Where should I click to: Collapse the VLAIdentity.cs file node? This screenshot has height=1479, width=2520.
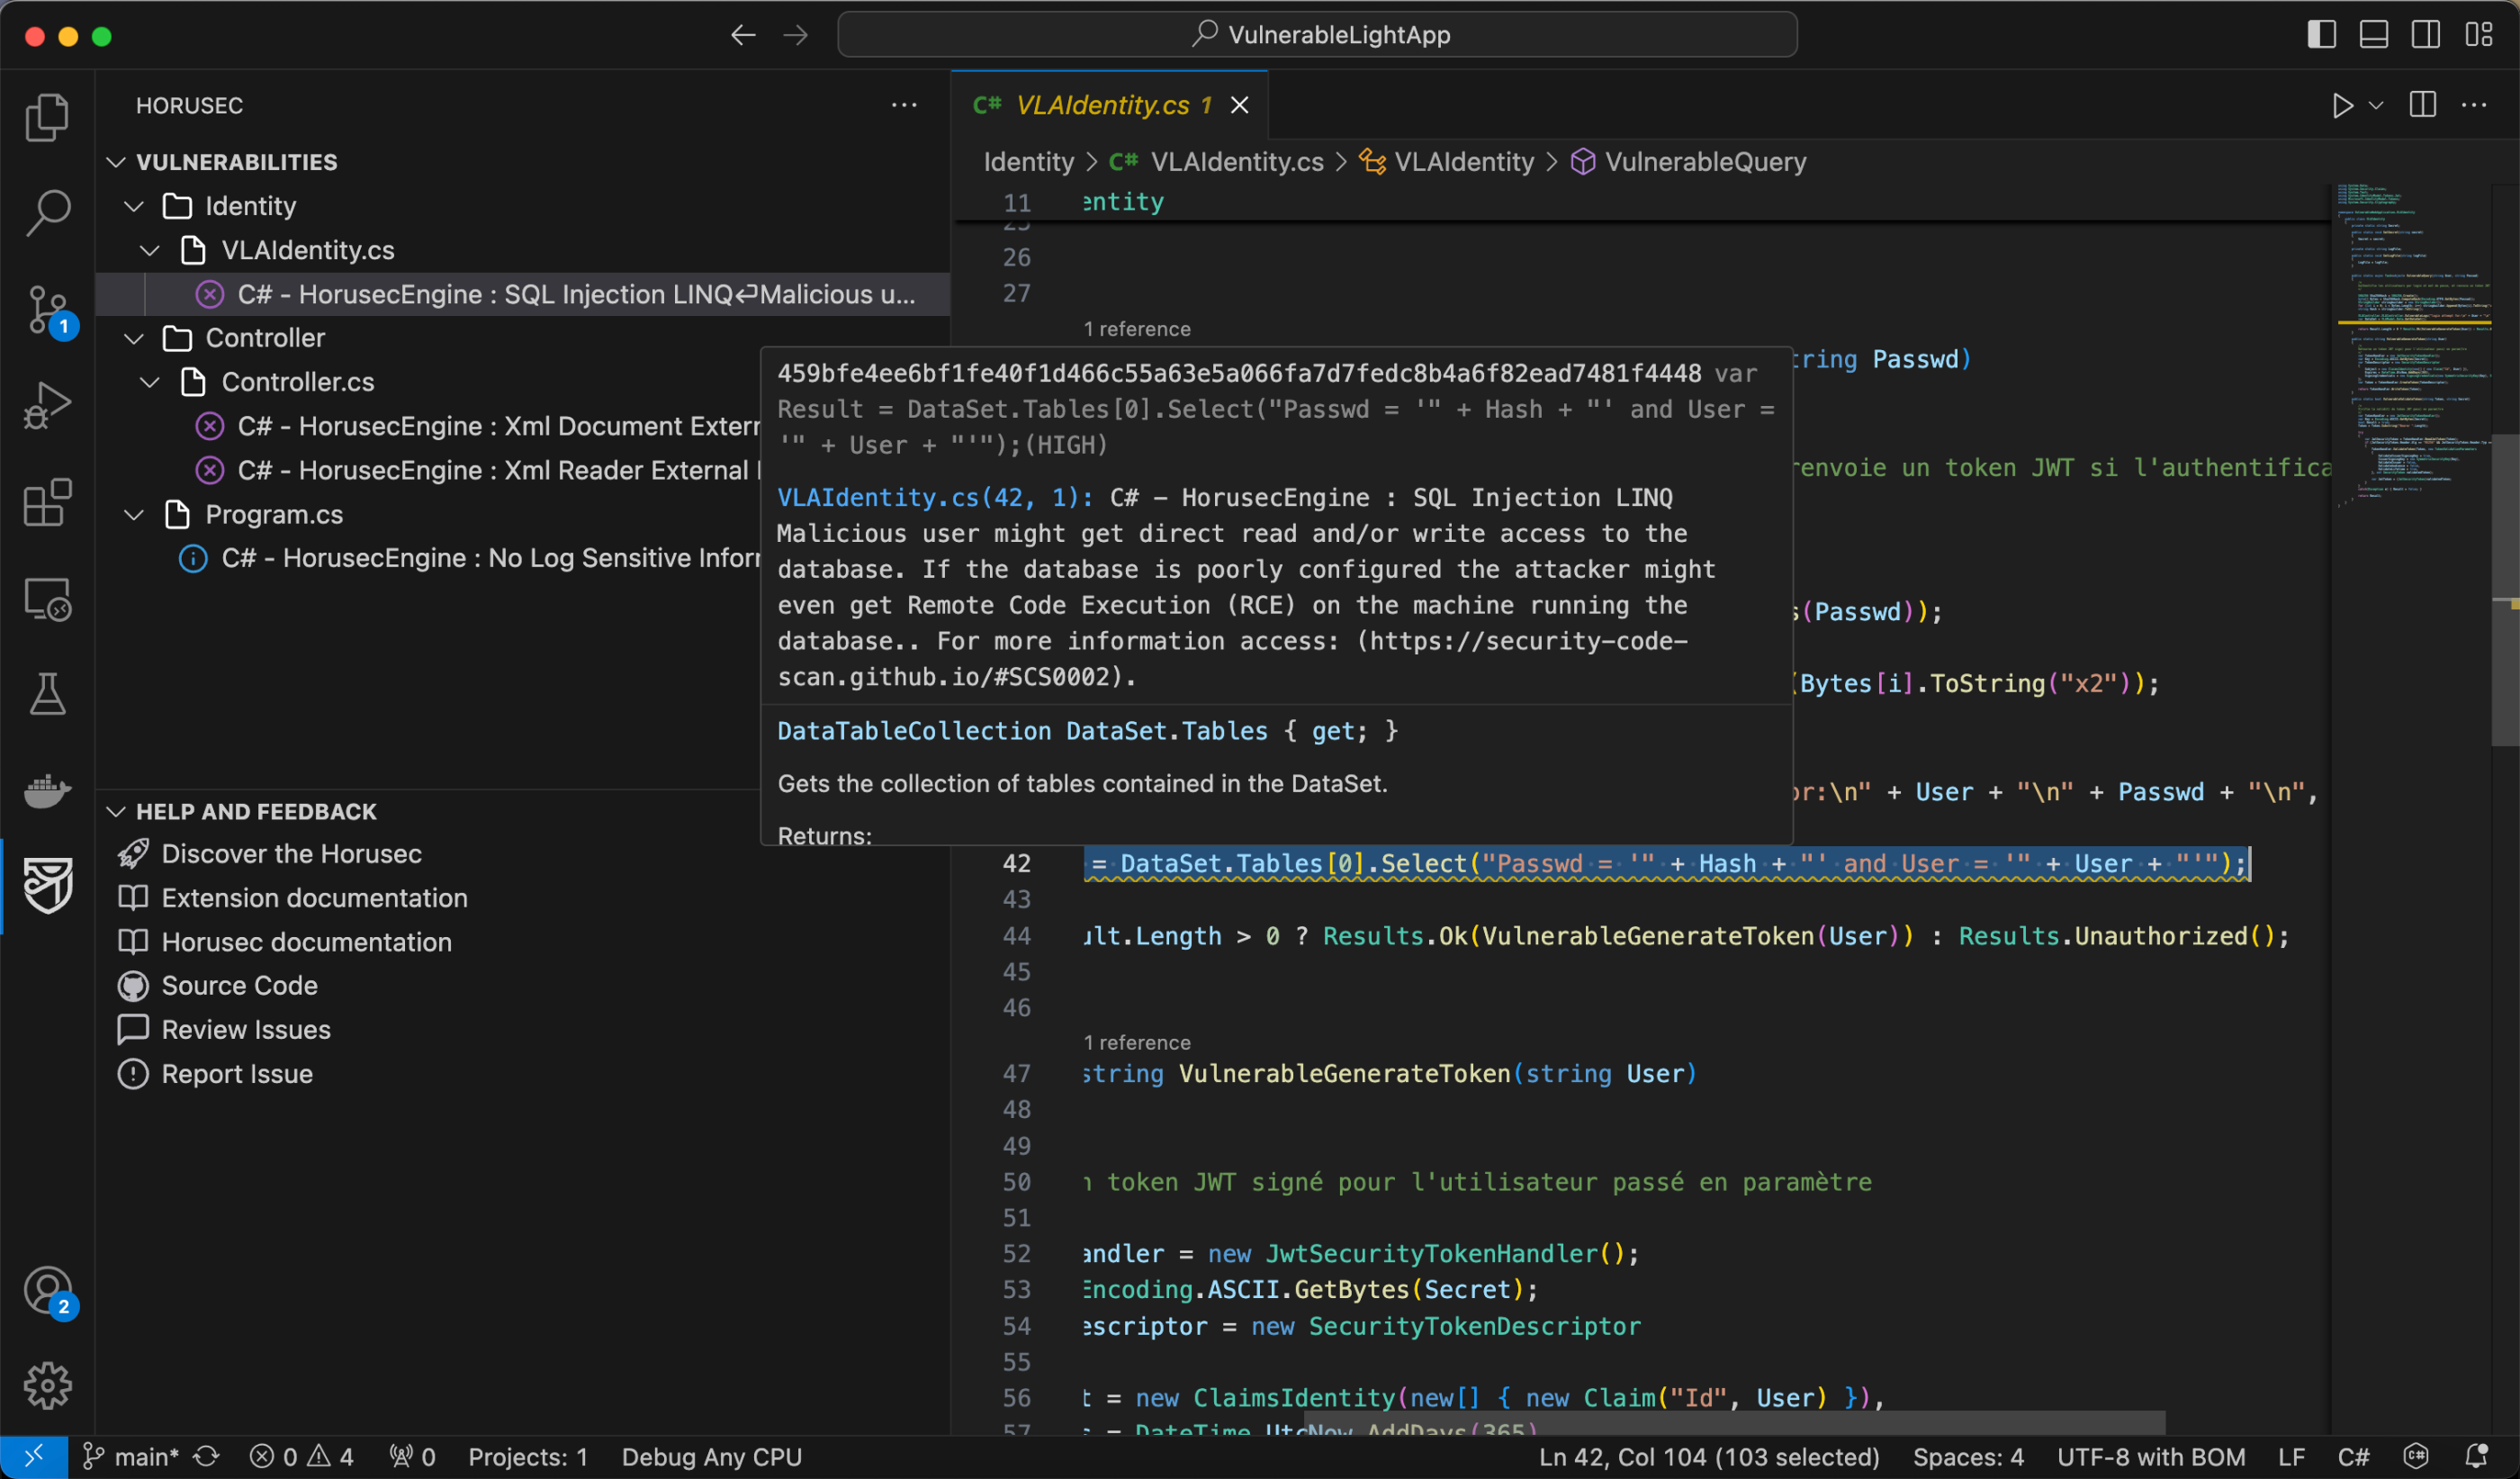150,250
